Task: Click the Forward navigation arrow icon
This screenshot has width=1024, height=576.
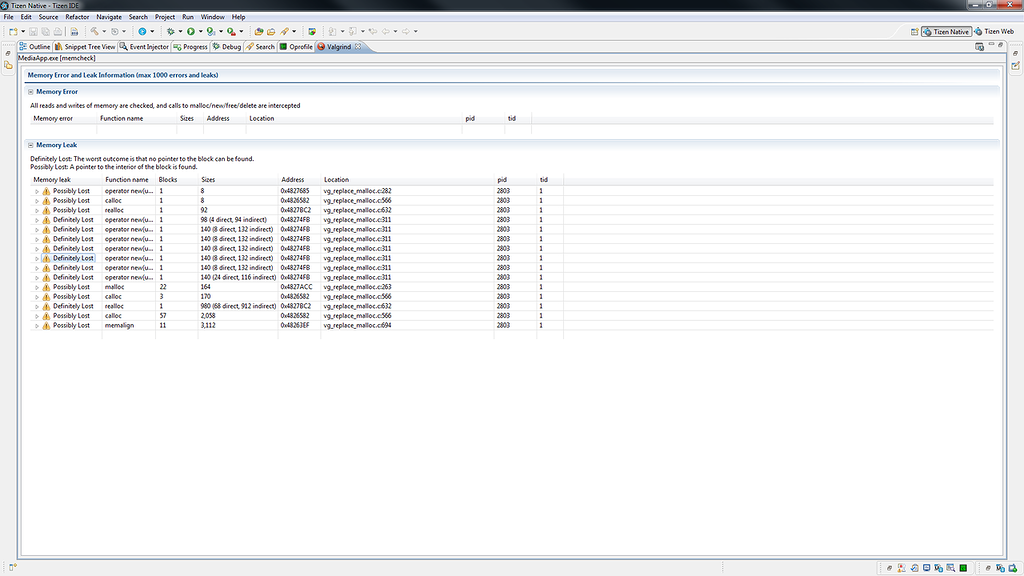Action: (x=406, y=31)
